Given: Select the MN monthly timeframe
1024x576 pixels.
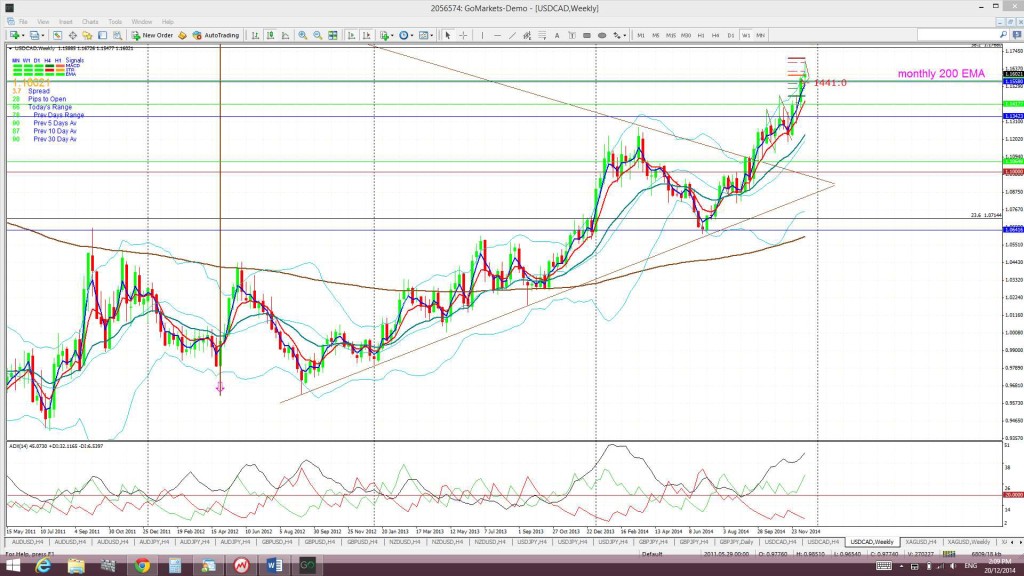Looking at the screenshot, I should point(761,35).
